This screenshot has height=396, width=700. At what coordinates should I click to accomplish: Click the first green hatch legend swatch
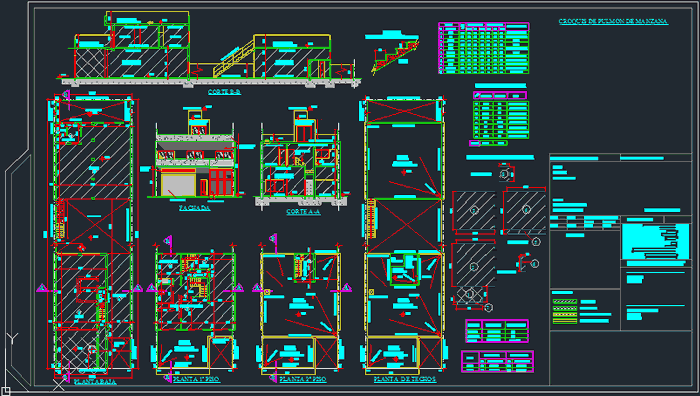(x=565, y=302)
